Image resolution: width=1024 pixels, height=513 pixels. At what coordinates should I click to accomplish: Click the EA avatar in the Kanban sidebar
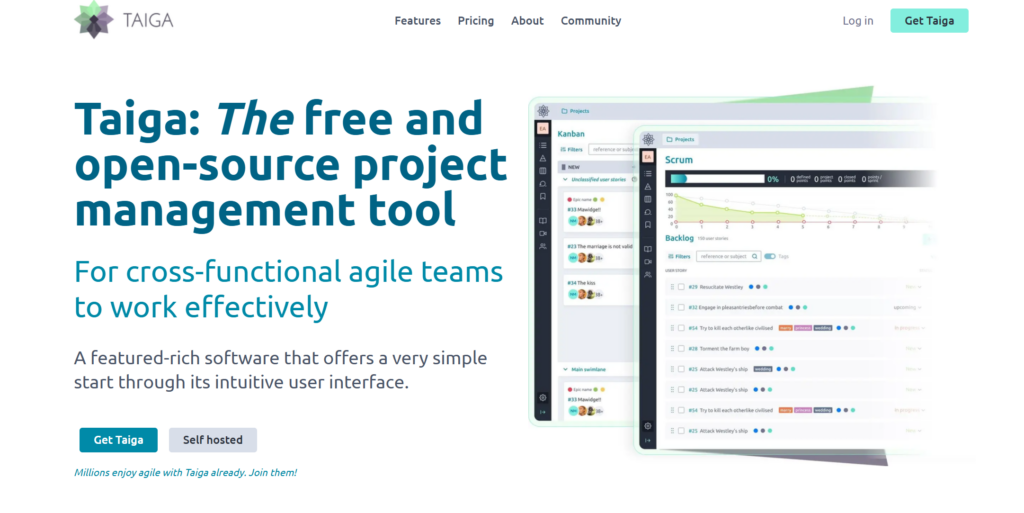coord(543,129)
